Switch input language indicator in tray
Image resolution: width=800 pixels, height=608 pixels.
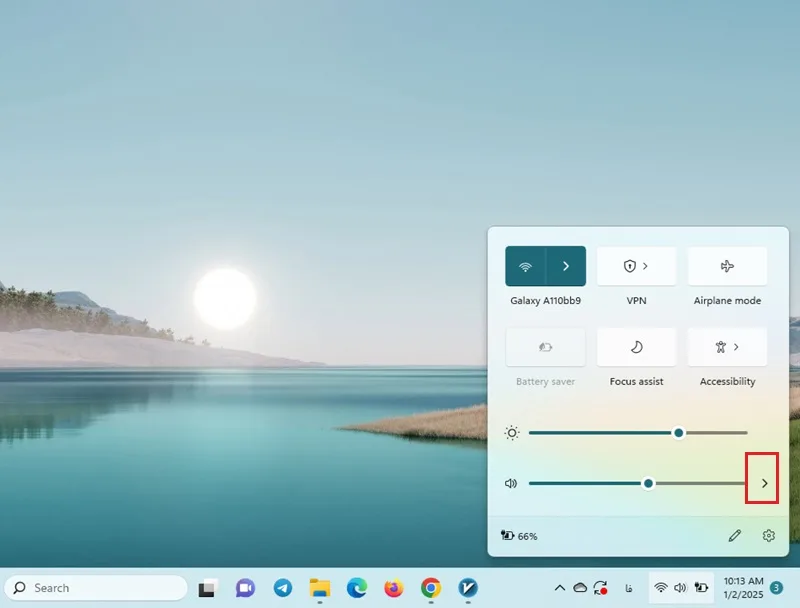[629, 588]
